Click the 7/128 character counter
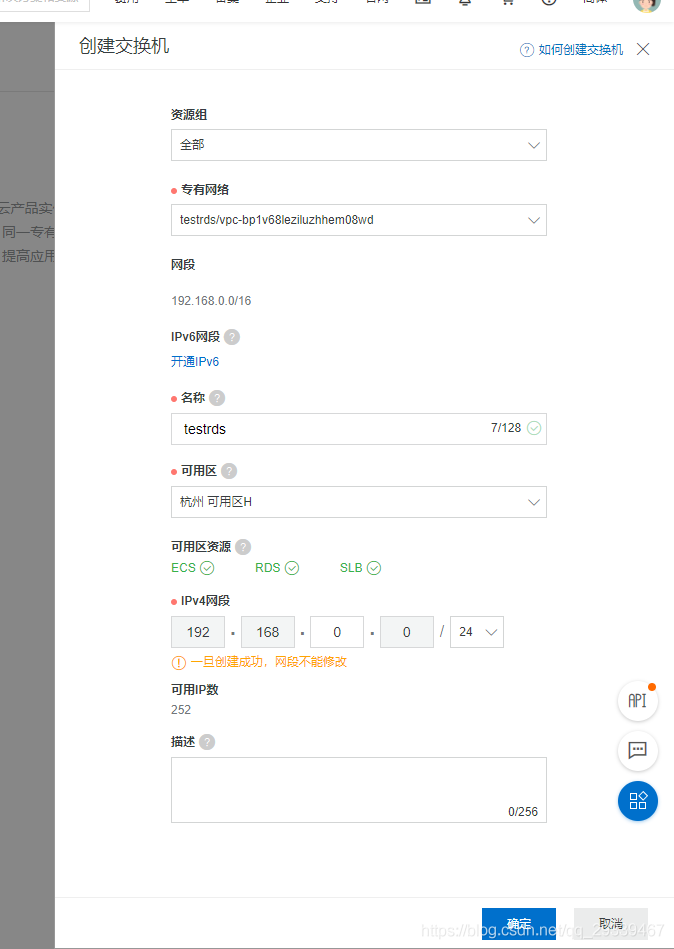This screenshot has height=949, width=674. coord(506,428)
